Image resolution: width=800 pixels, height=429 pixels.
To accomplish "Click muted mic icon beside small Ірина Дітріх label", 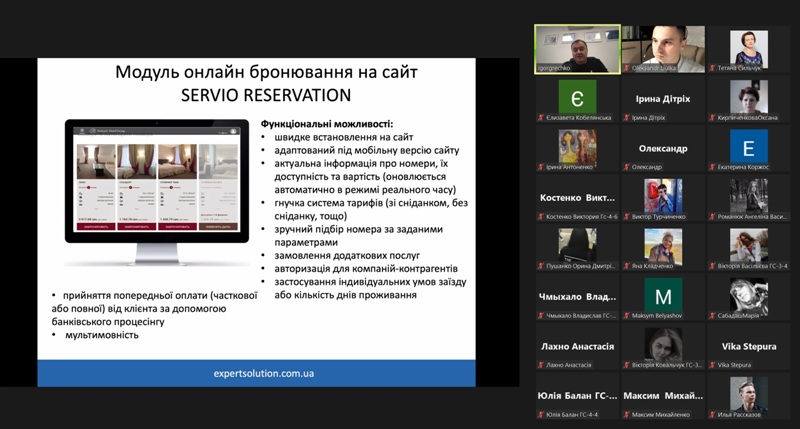I will point(626,117).
